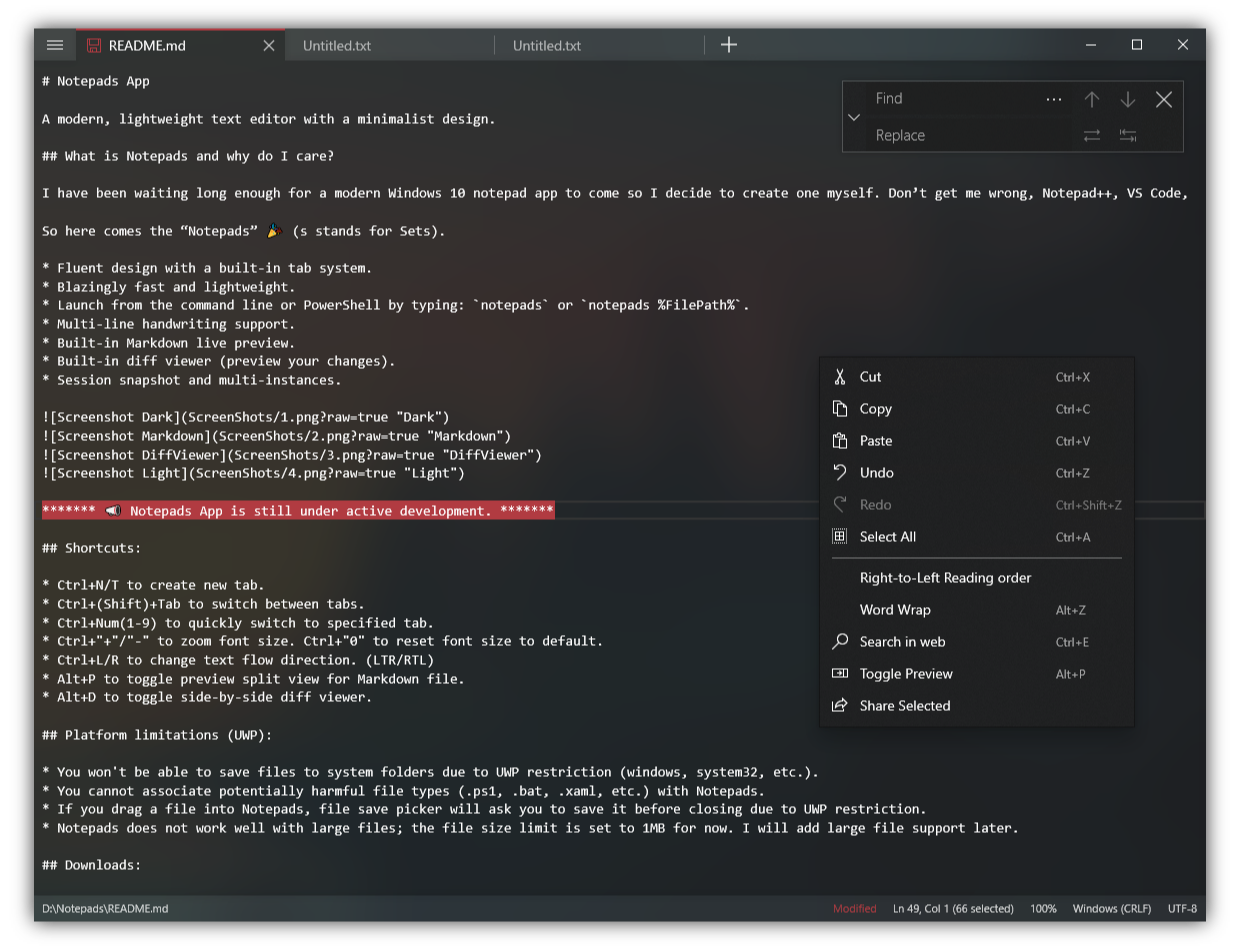Click the more search options ellipsis in Find bar
This screenshot has width=1240, height=950.
[x=1054, y=98]
